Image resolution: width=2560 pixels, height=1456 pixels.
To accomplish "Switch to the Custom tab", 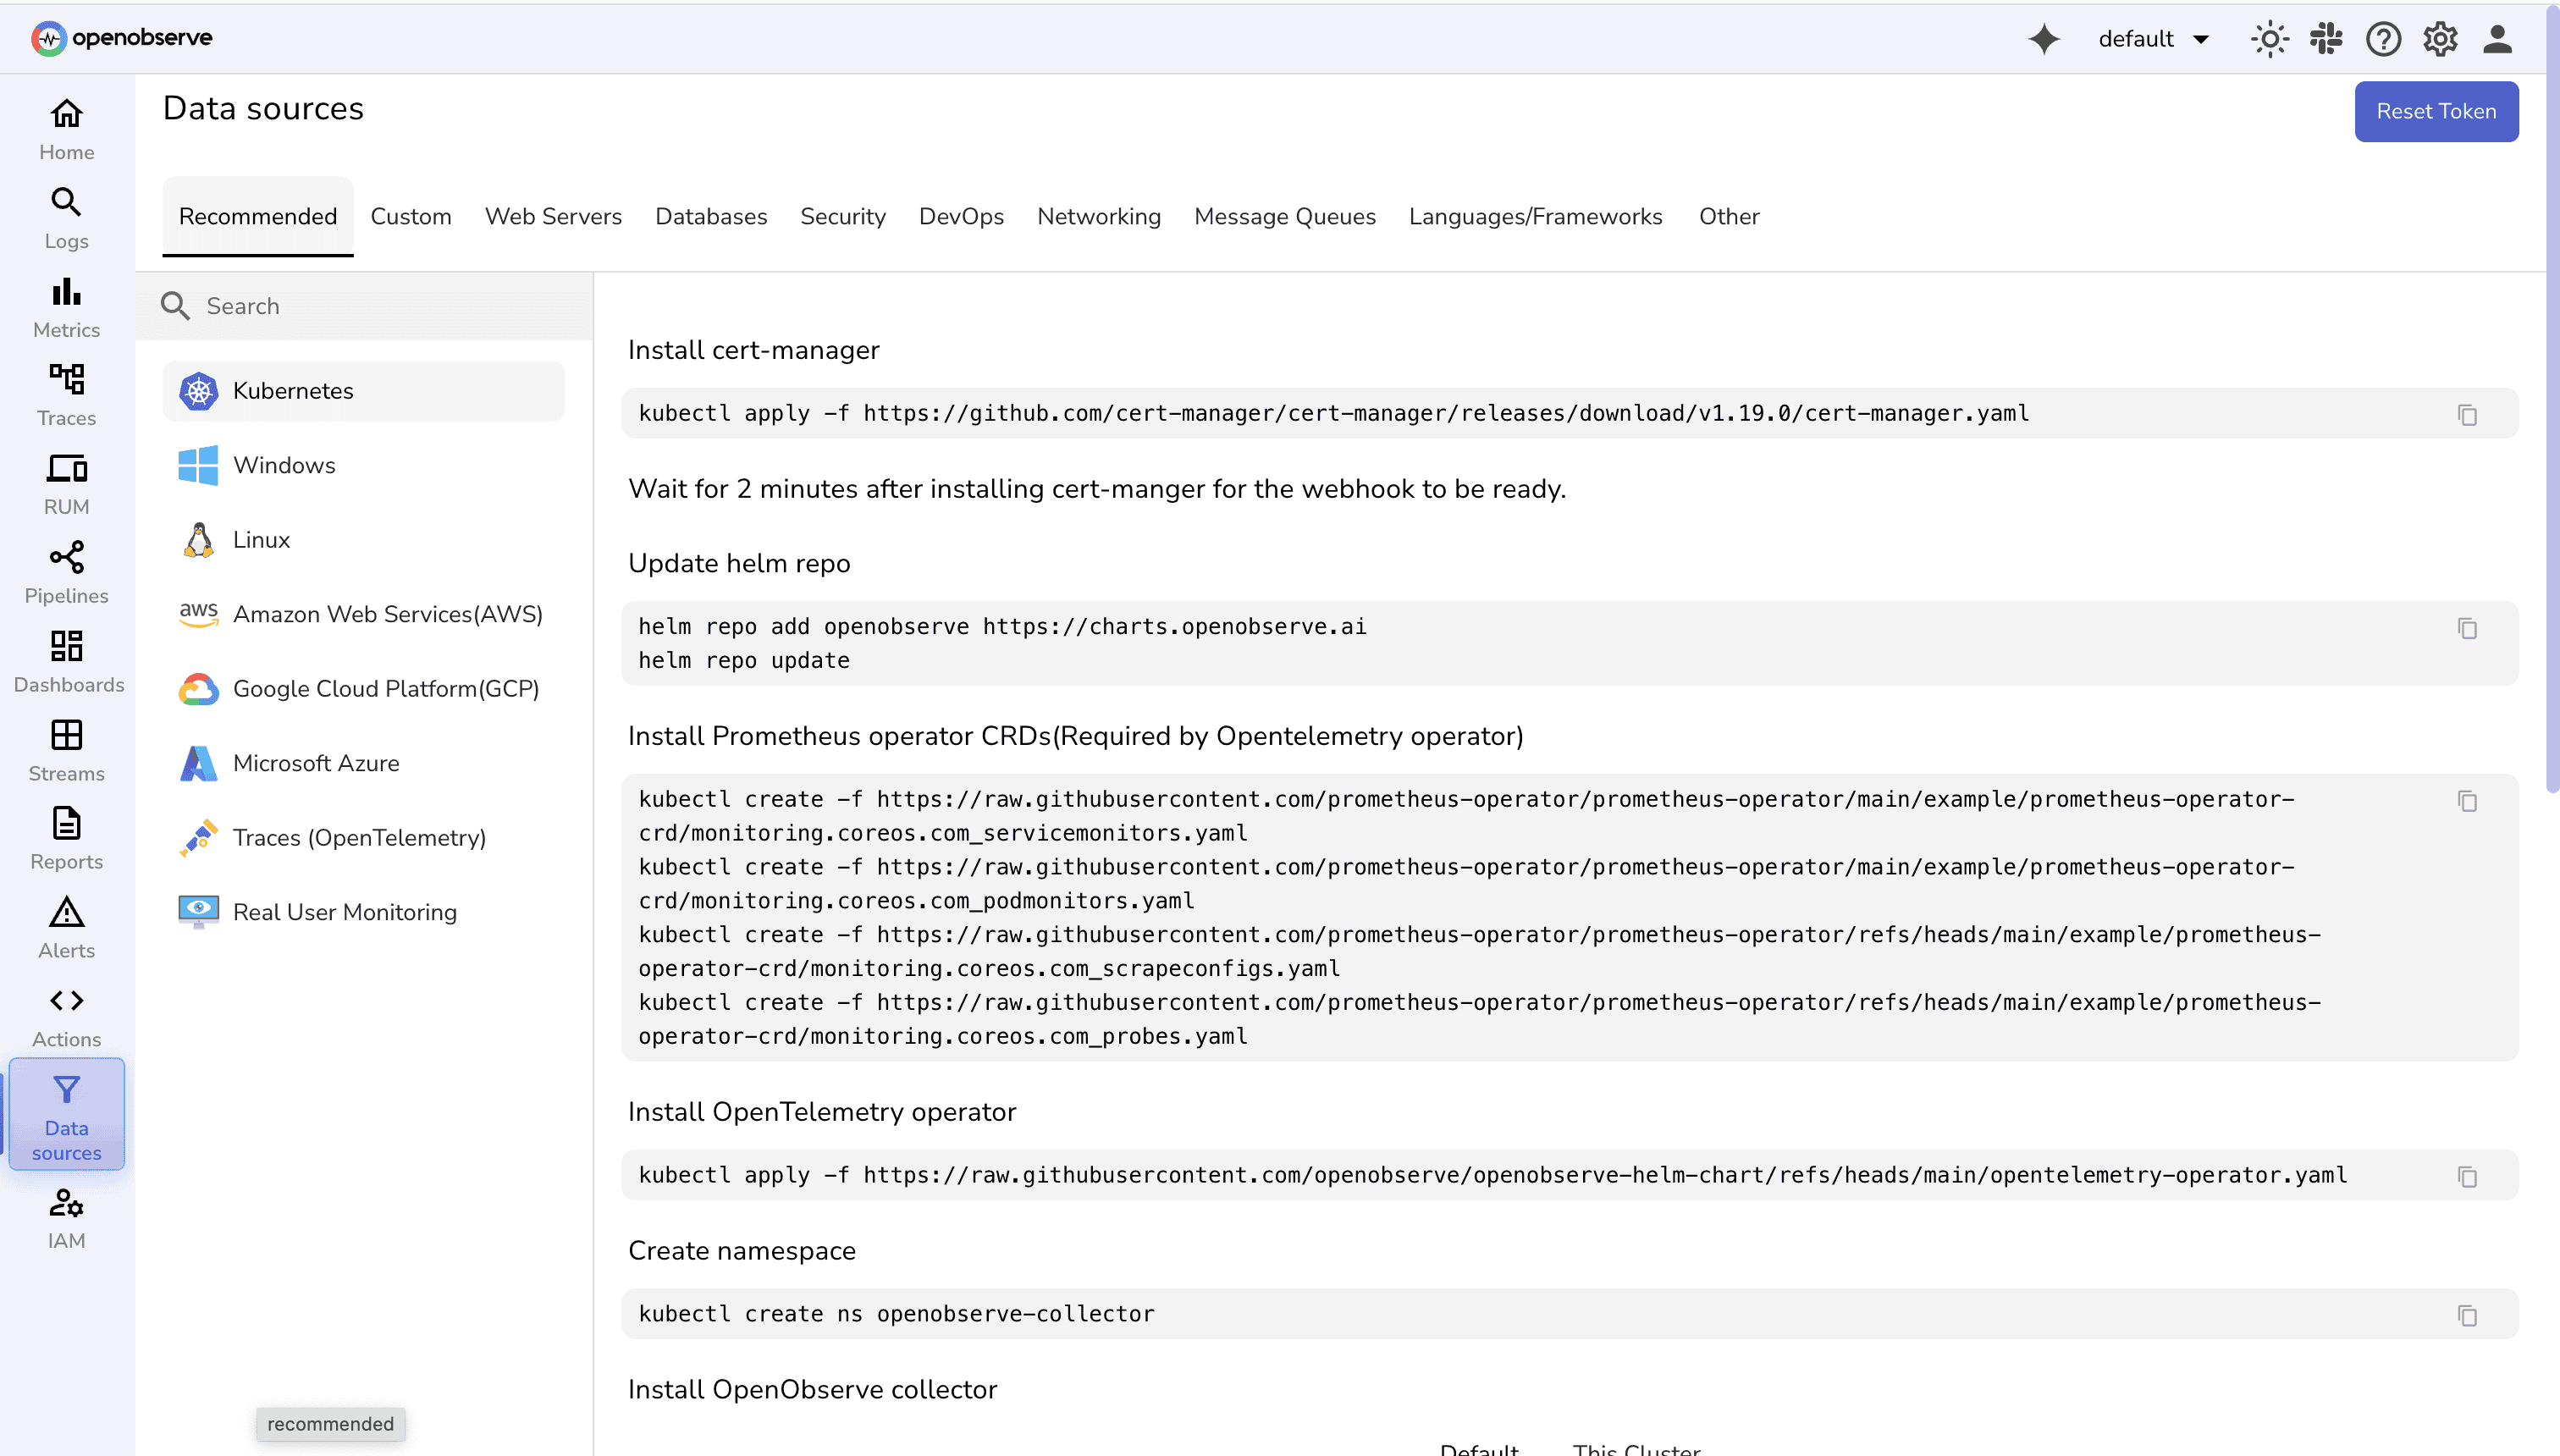I will coord(411,216).
